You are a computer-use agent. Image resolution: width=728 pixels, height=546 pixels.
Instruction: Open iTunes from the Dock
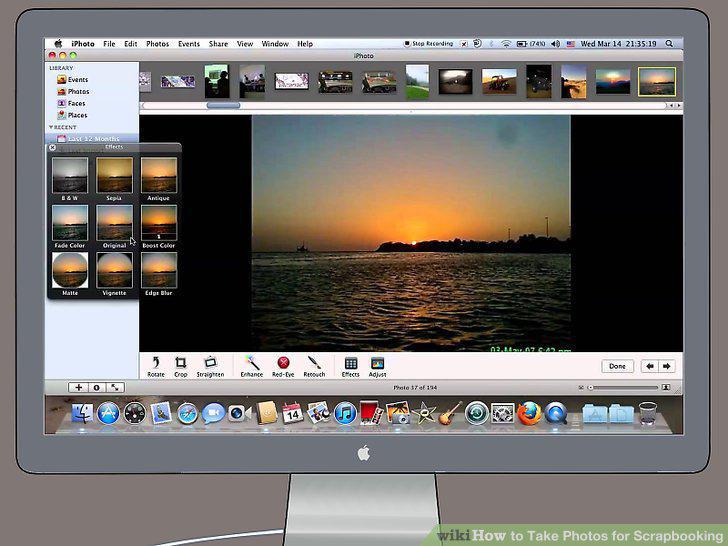tap(345, 413)
